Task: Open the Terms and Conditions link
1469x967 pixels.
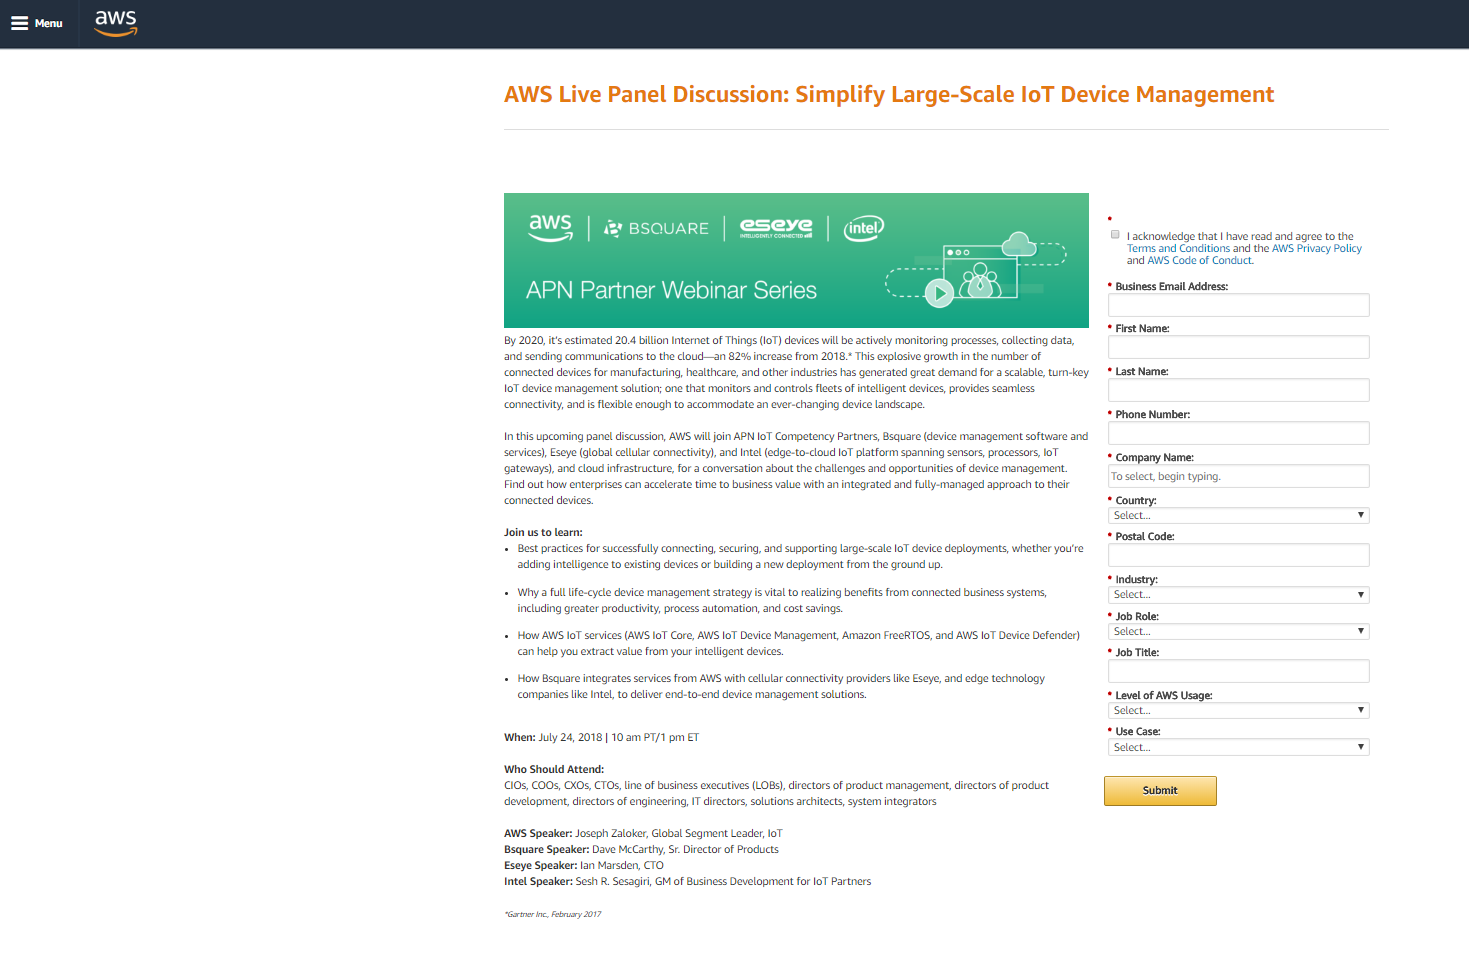Action: tap(1178, 249)
